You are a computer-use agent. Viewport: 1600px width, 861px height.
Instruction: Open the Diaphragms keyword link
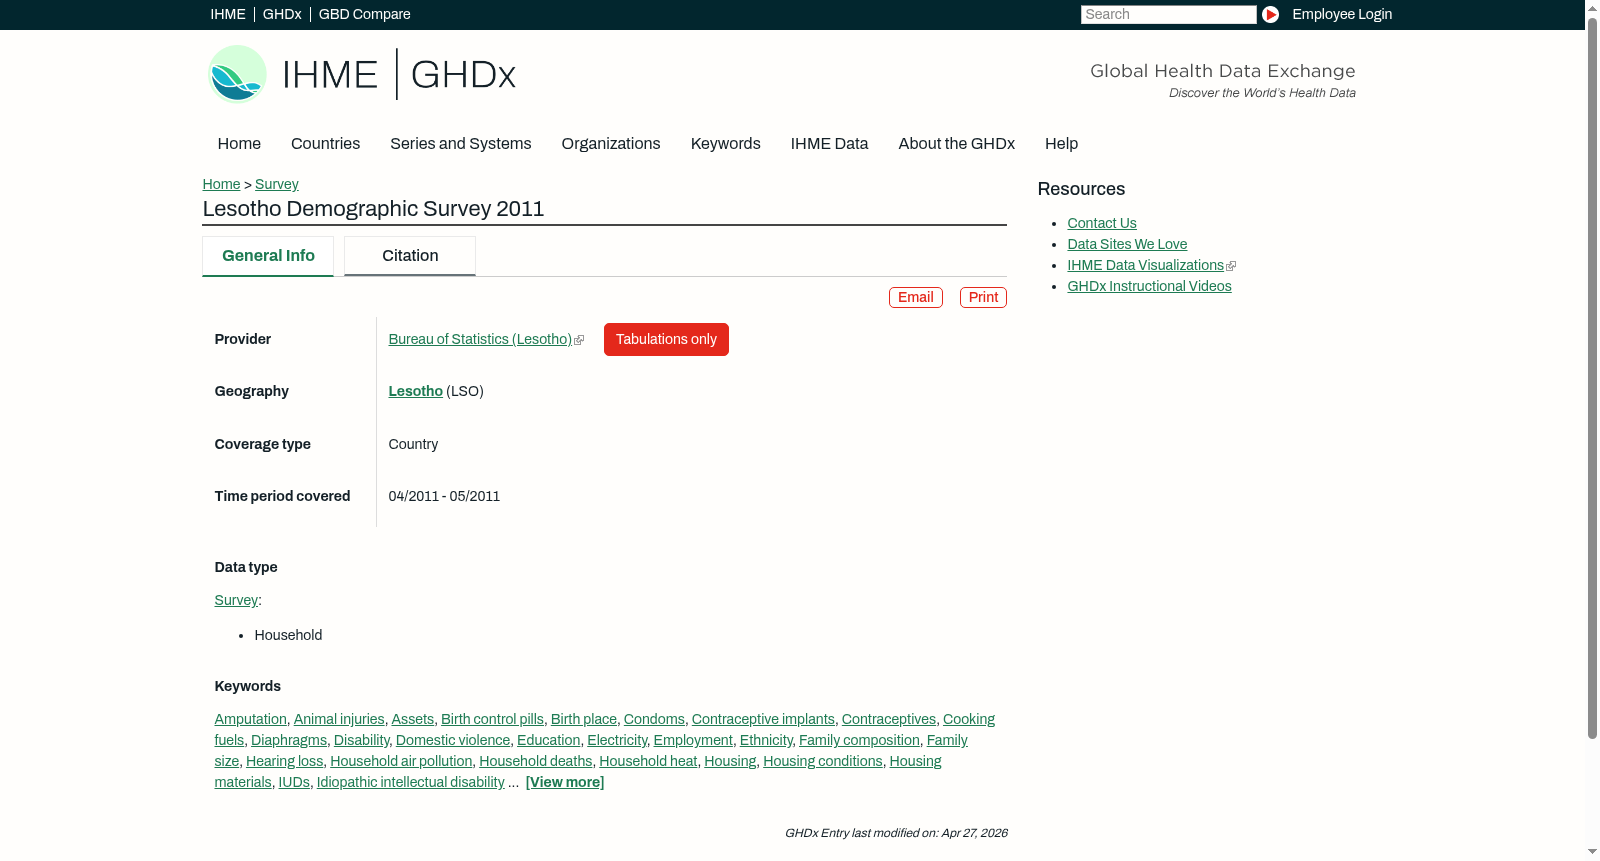(x=289, y=740)
